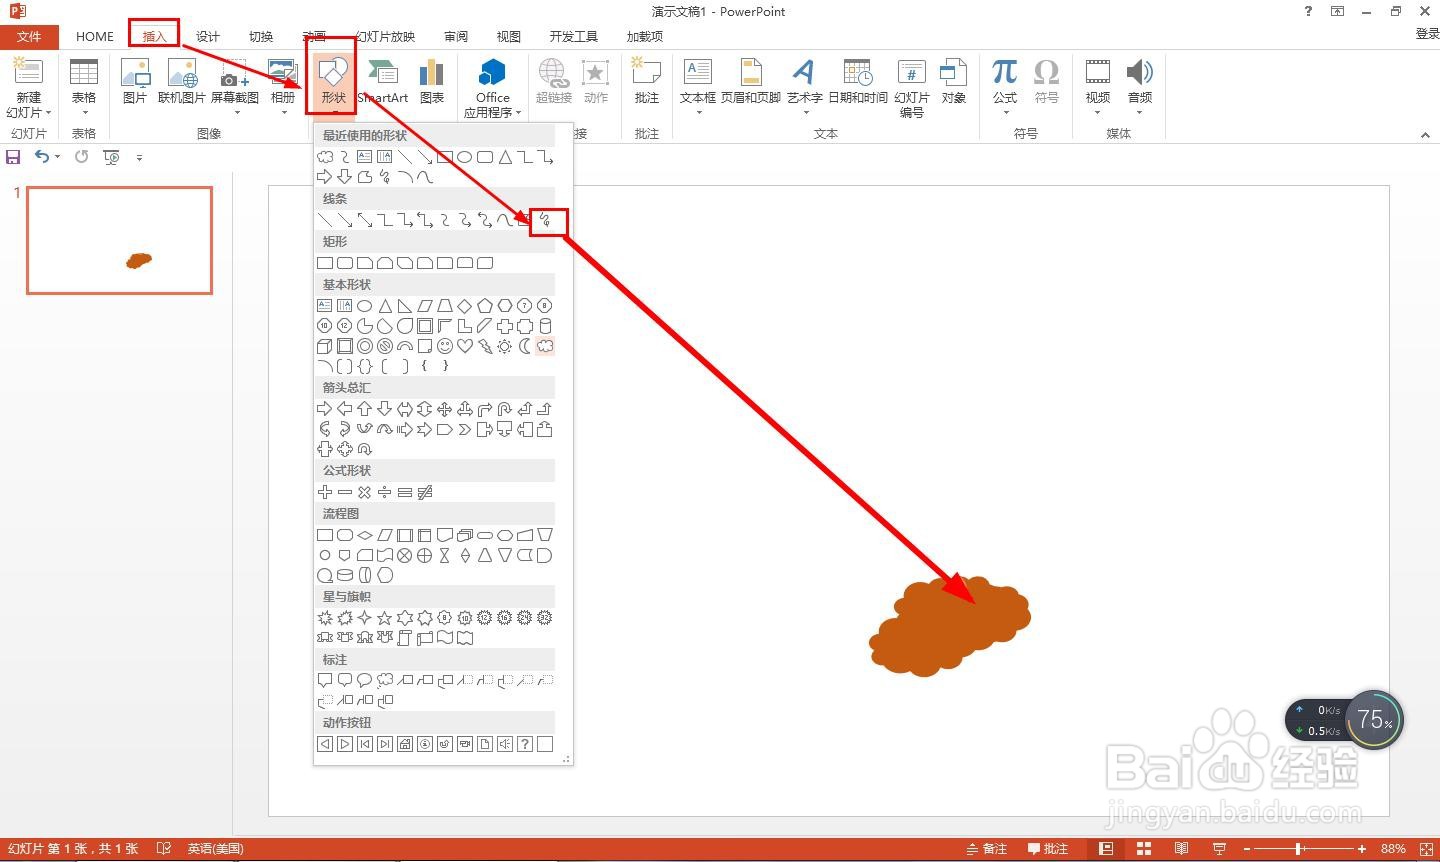
Task: Switch to Reading view in status bar
Action: click(1182, 849)
